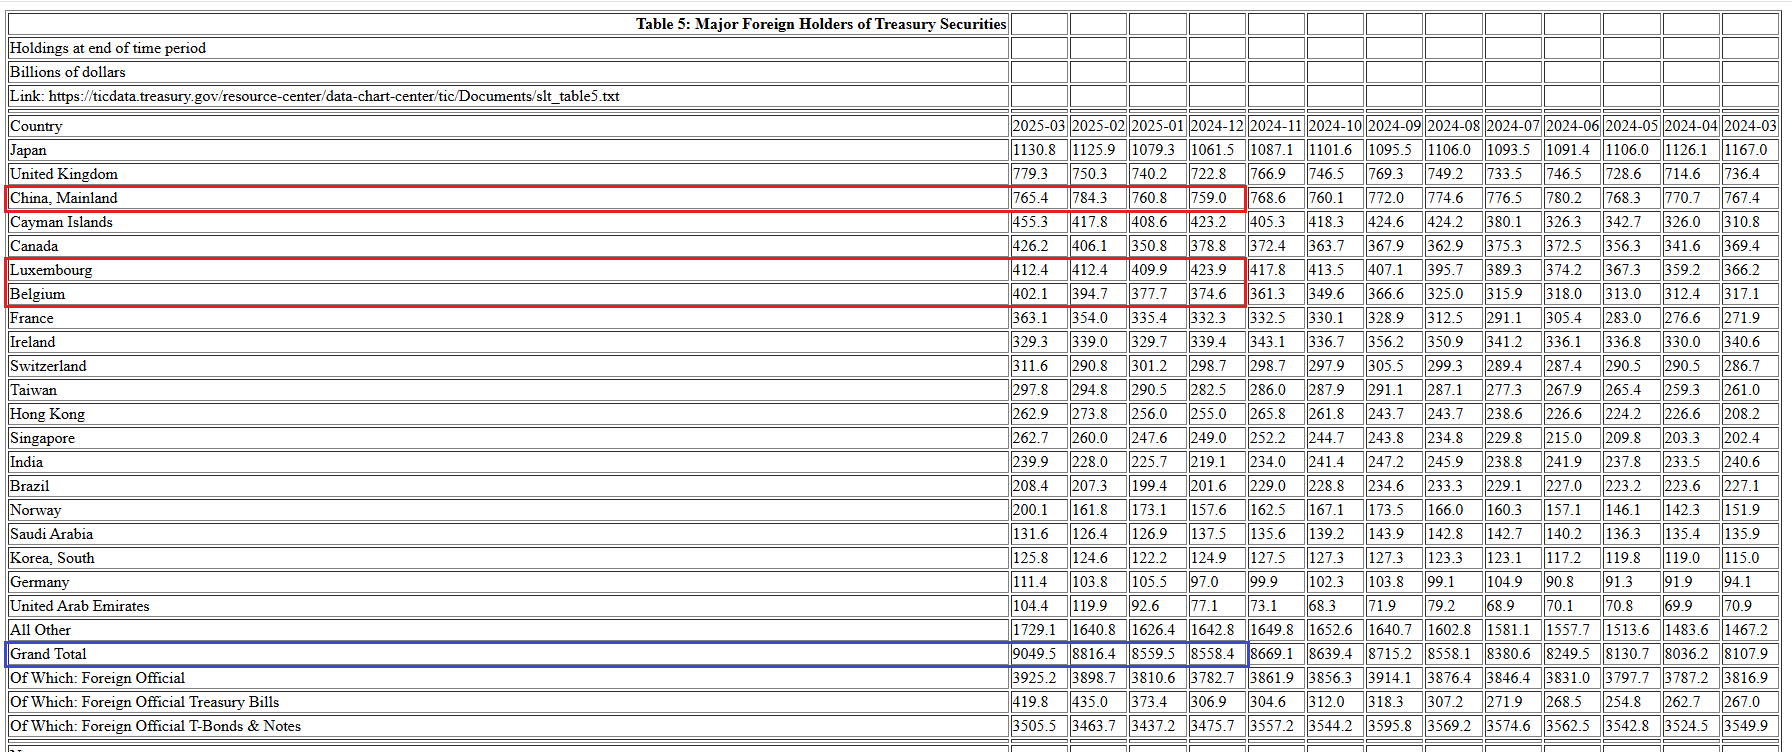Click Grand Total 2024-09 value 8715.2
1792x752 pixels.
click(x=1395, y=654)
